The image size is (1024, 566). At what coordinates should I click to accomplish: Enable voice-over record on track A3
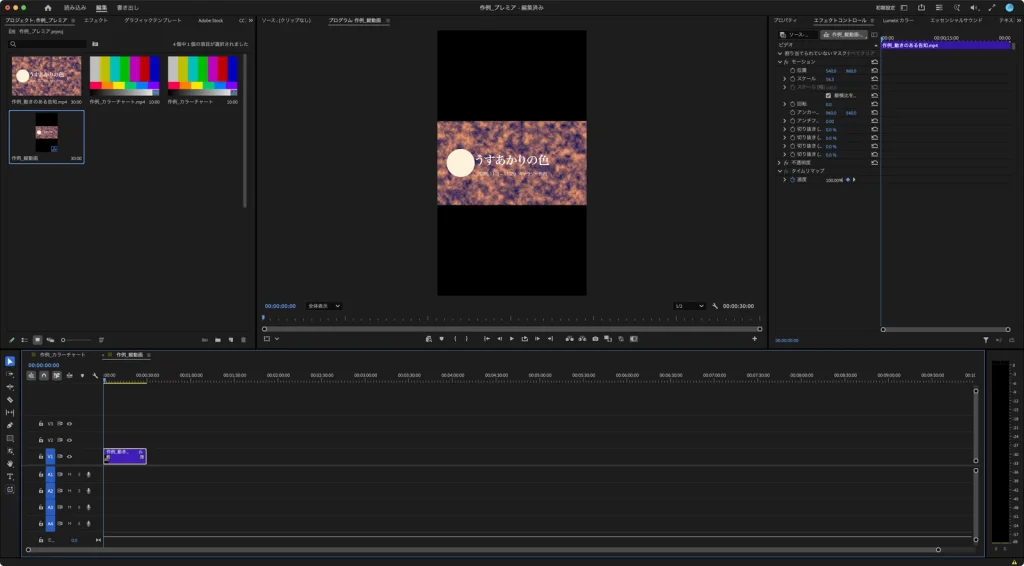88,507
